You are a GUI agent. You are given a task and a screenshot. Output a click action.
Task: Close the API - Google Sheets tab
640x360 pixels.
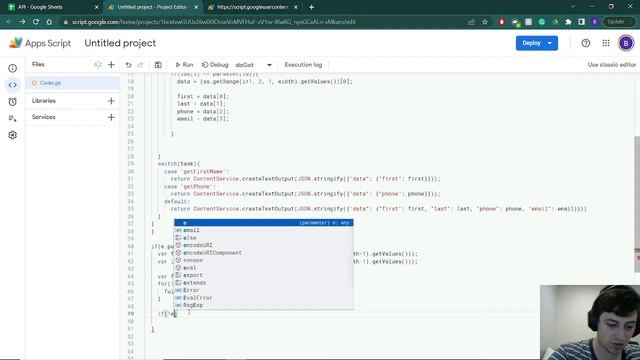[97, 7]
